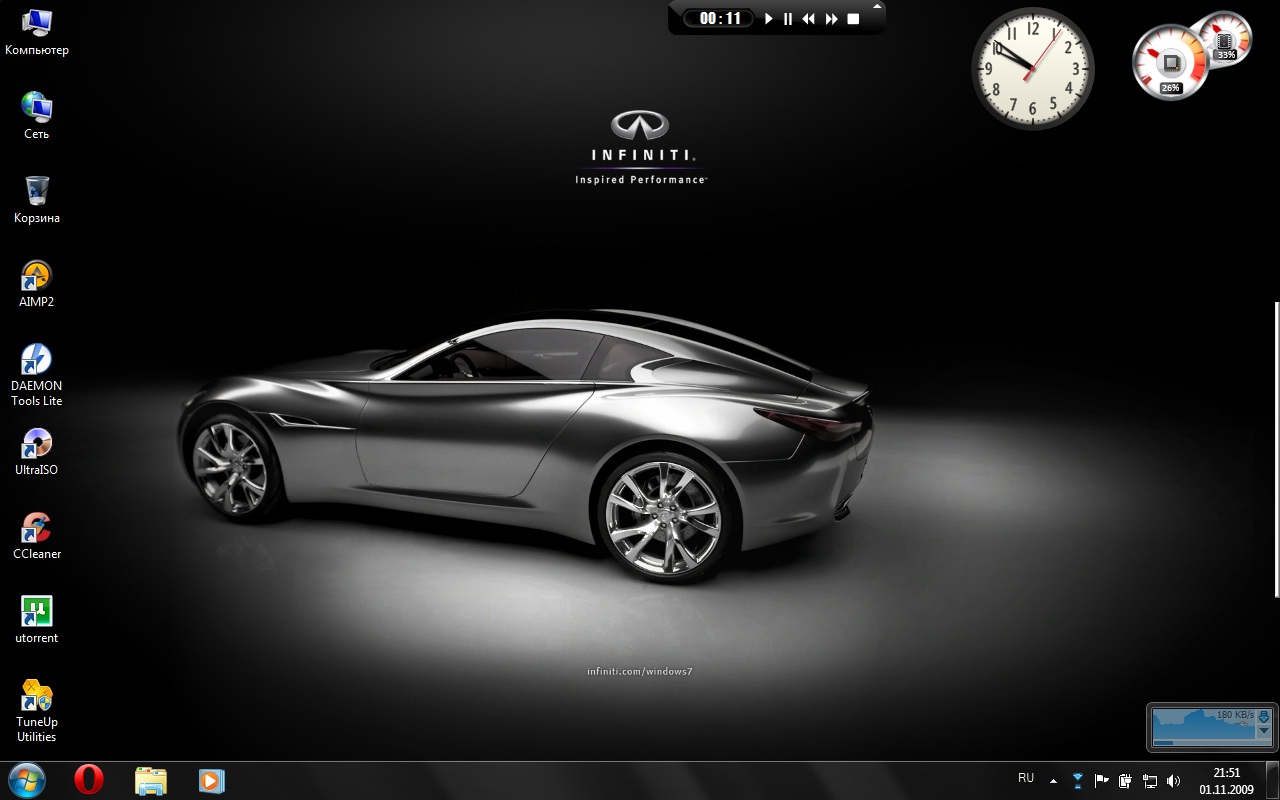Open the Windows Start menu

pyautogui.click(x=26, y=780)
